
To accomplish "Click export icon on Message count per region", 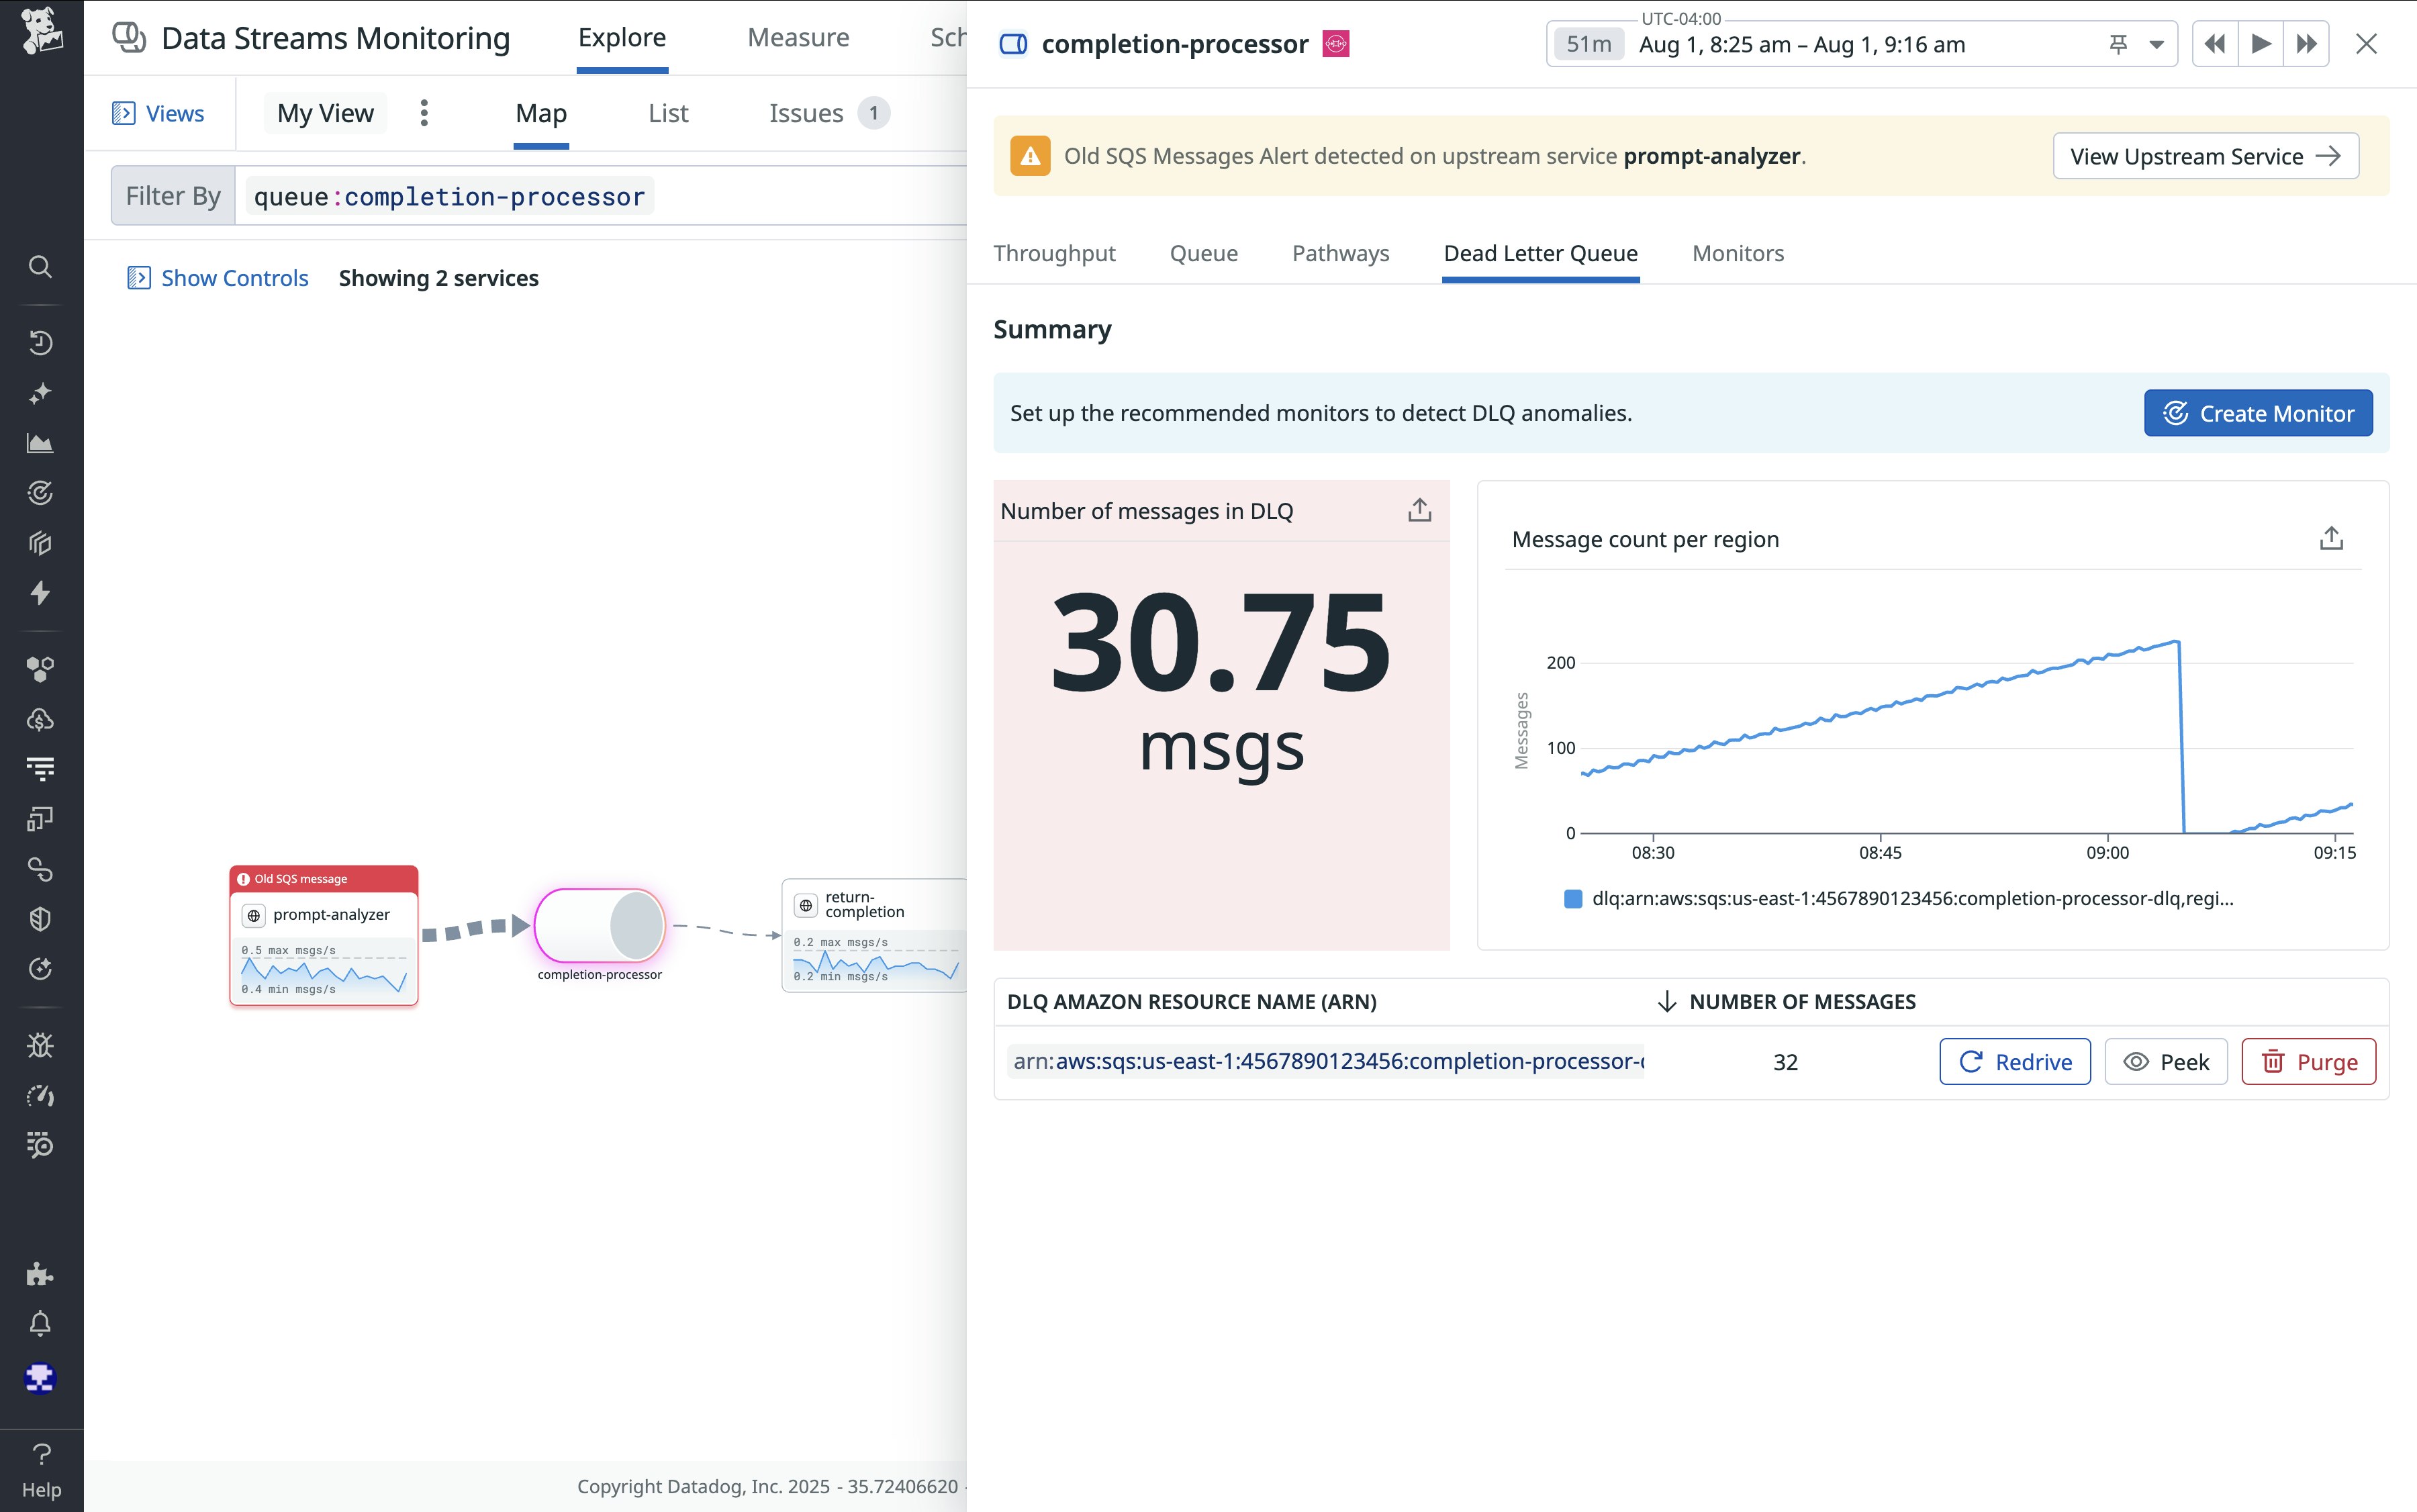I will click(x=2330, y=539).
